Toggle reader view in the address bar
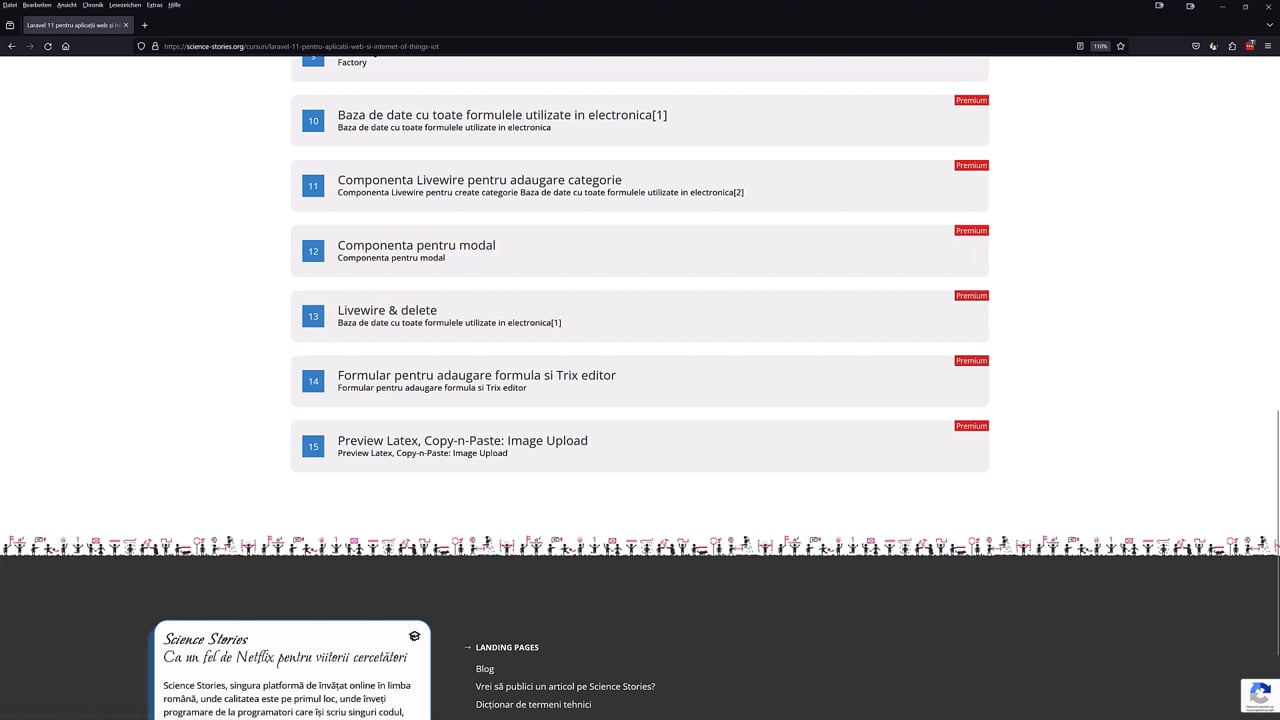The image size is (1280, 720). (x=1080, y=46)
